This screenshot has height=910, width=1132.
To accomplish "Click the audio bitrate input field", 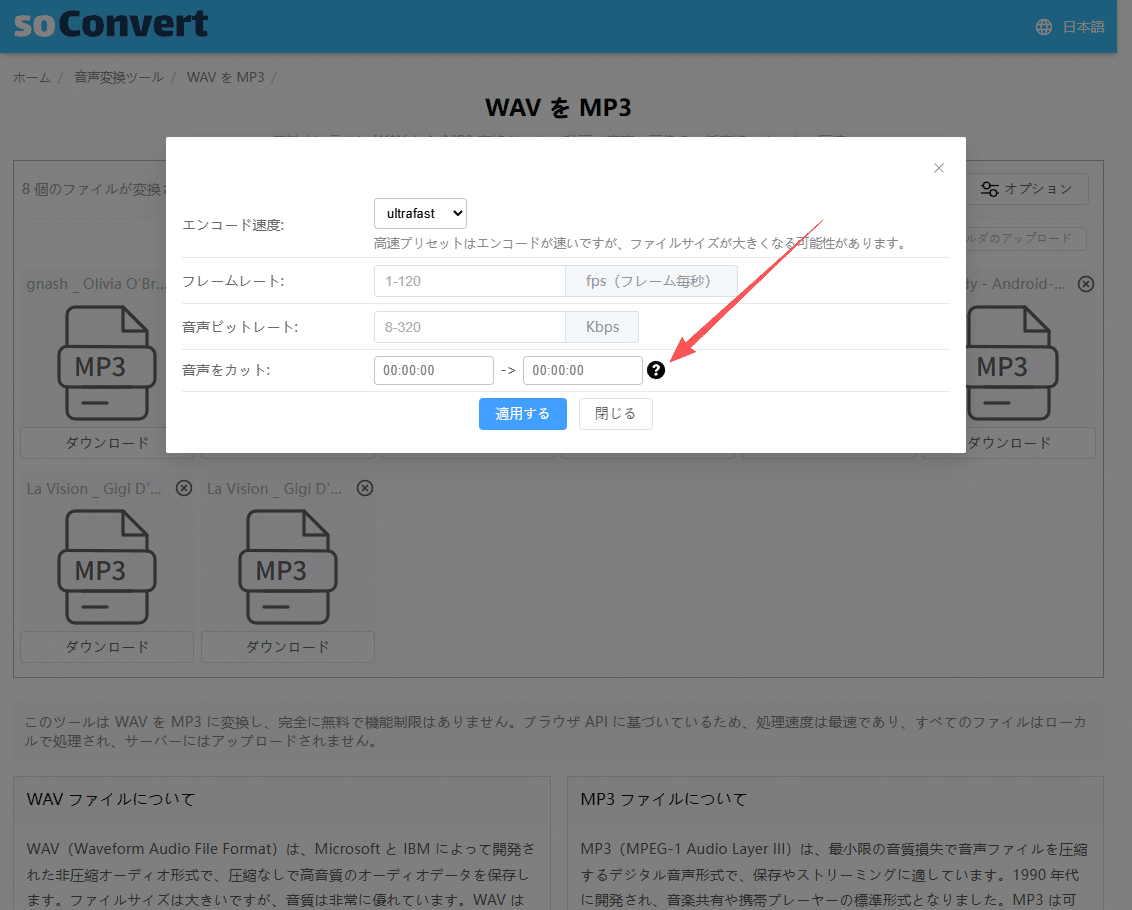I will 469,327.
